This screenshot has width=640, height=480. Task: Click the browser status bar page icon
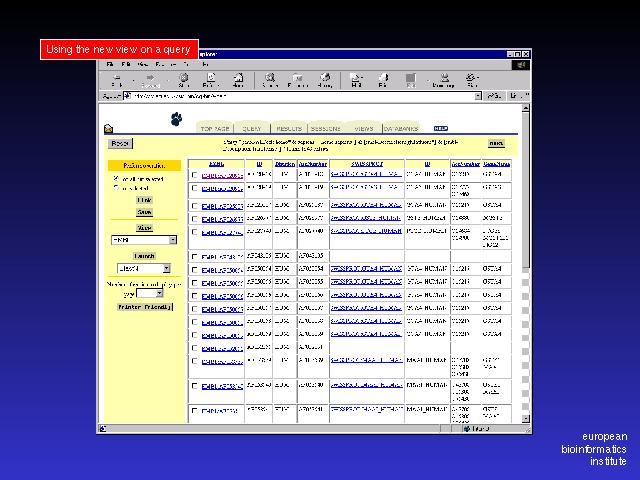tap(103, 429)
